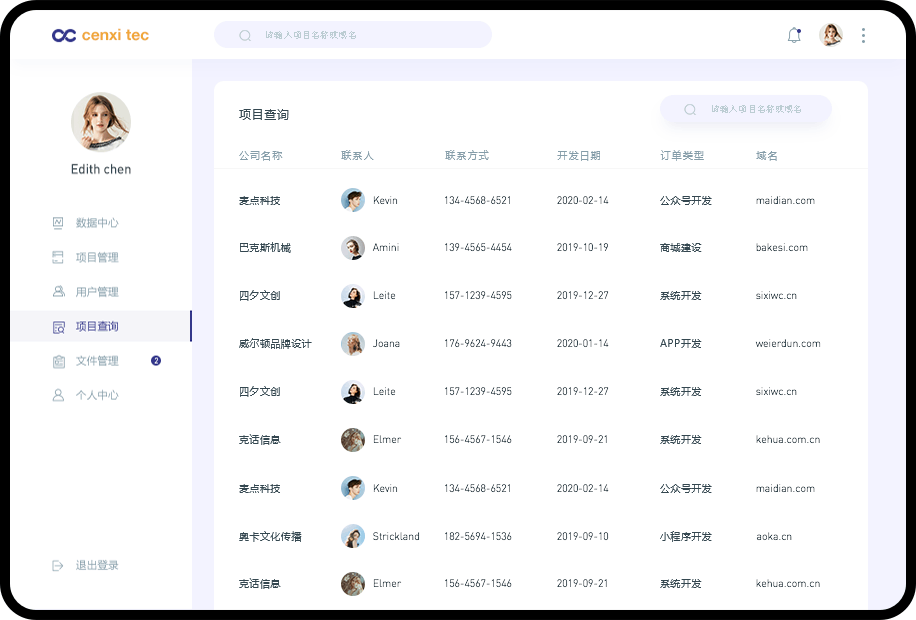The image size is (916, 620).
Task: Open the three-dot more options menu
Action: 863,35
